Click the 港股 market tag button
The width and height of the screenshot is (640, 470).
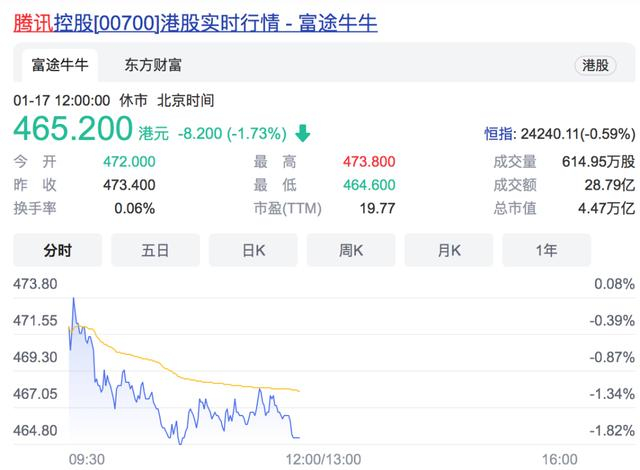click(595, 65)
